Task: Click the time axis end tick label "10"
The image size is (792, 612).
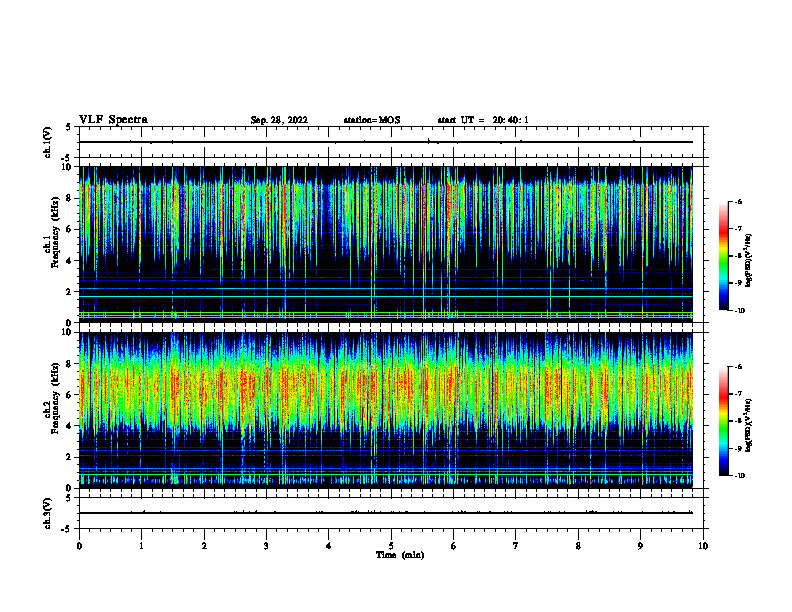Action: (703, 546)
